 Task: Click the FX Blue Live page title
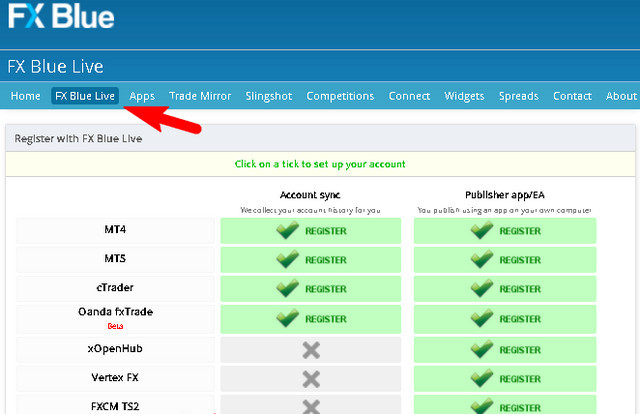[x=55, y=67]
